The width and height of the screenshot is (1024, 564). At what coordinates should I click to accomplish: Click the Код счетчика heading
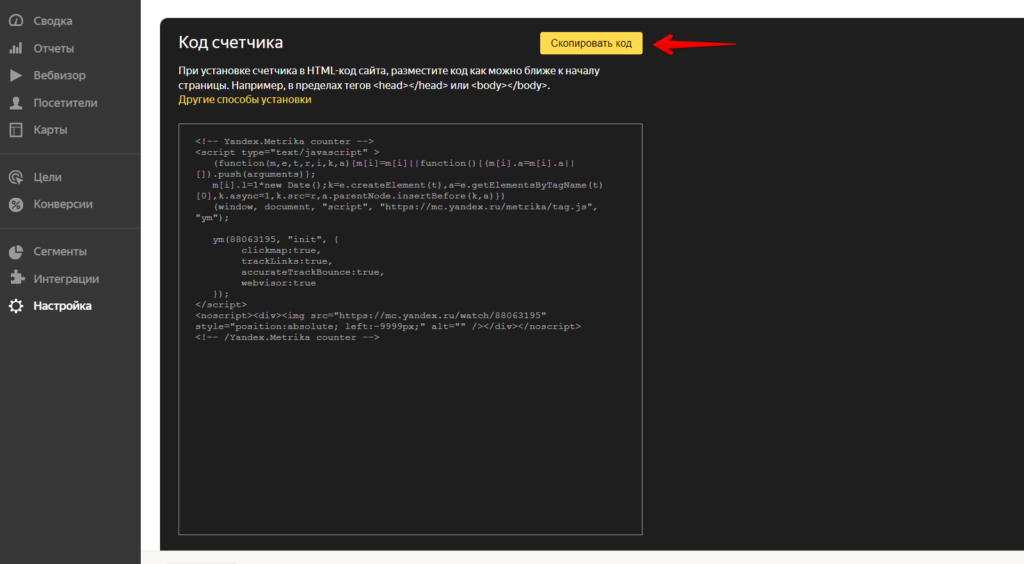click(231, 42)
